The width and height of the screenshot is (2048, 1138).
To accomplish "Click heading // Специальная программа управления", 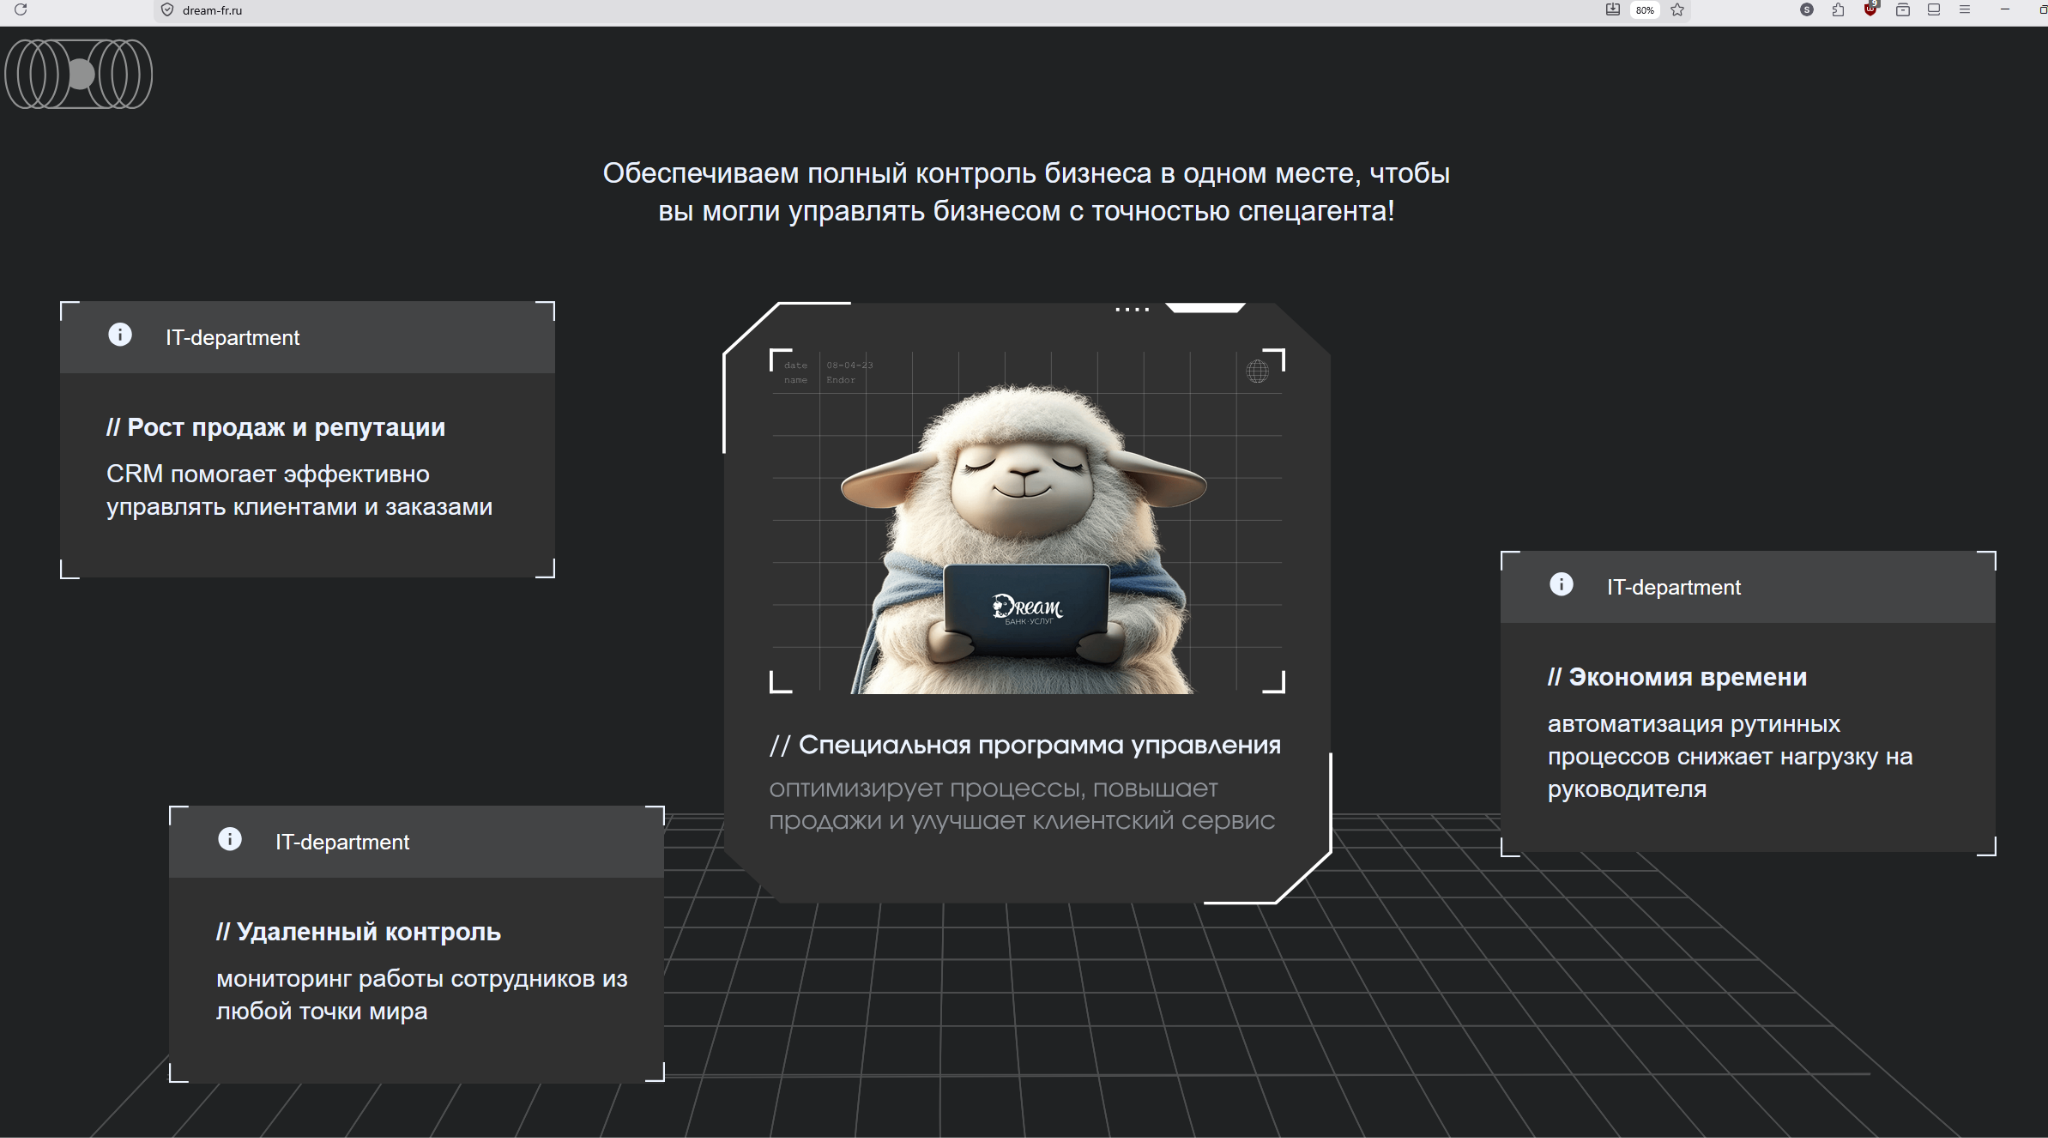I will click(1025, 745).
